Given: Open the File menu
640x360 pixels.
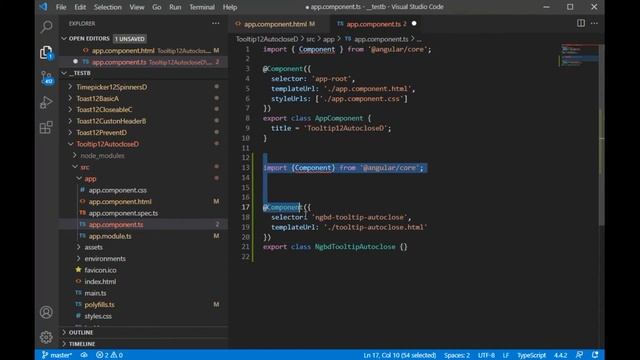Looking at the screenshot, I should pos(61,7).
